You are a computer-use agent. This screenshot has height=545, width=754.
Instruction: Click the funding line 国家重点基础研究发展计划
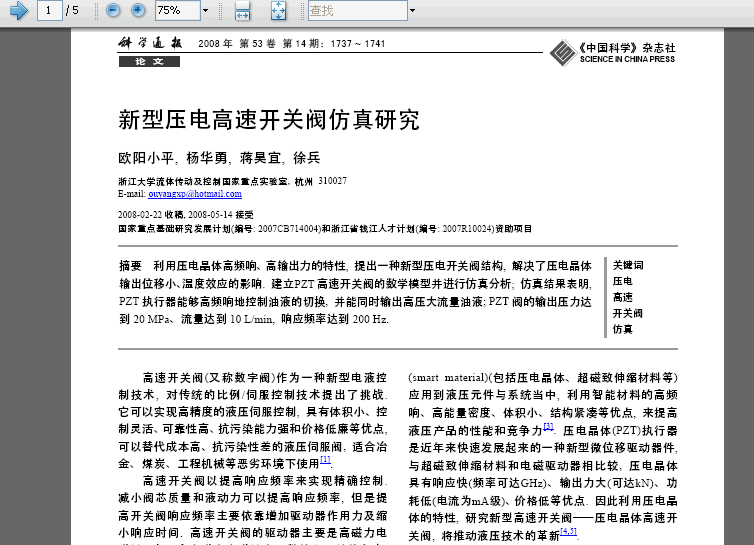(325, 229)
